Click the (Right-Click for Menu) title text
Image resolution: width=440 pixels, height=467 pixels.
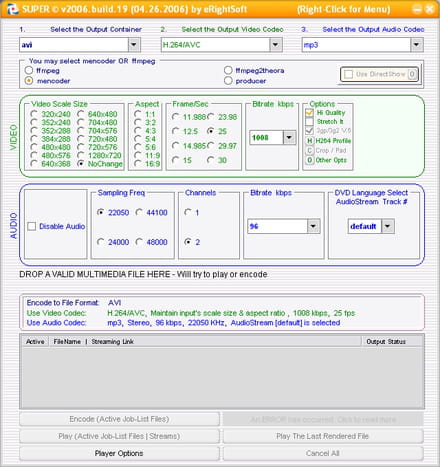pos(343,9)
